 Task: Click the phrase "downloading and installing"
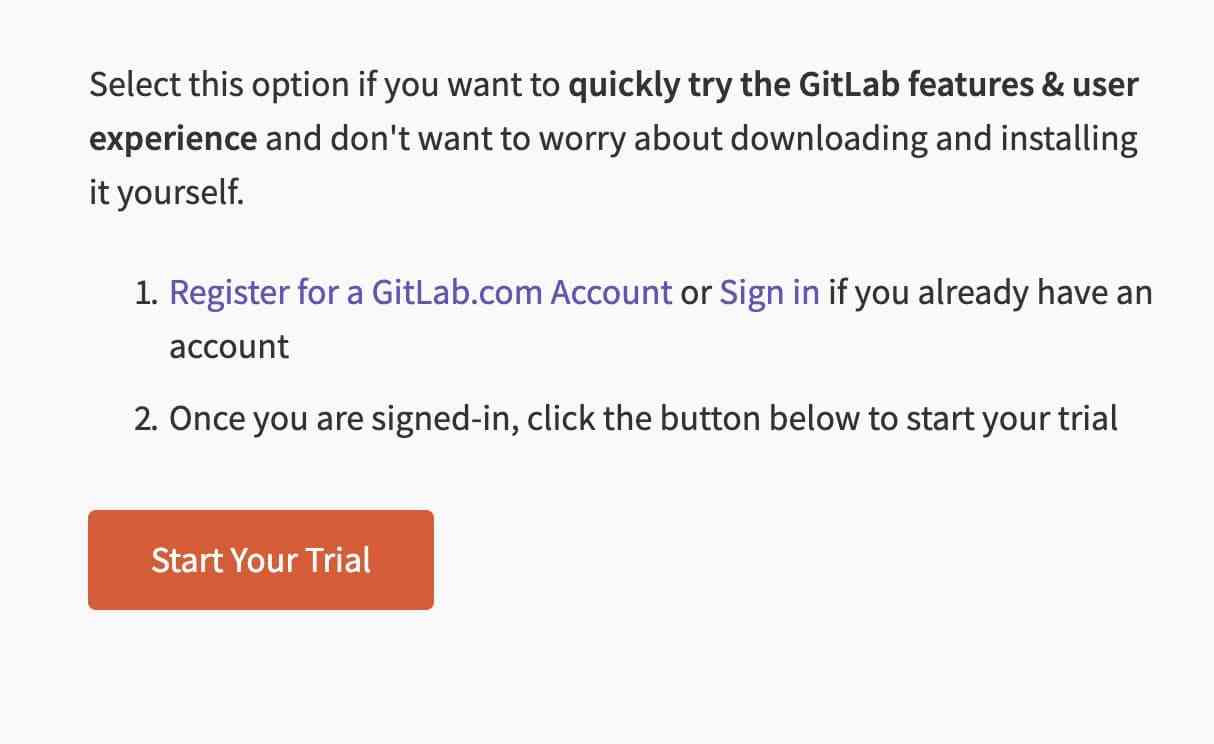(934, 138)
